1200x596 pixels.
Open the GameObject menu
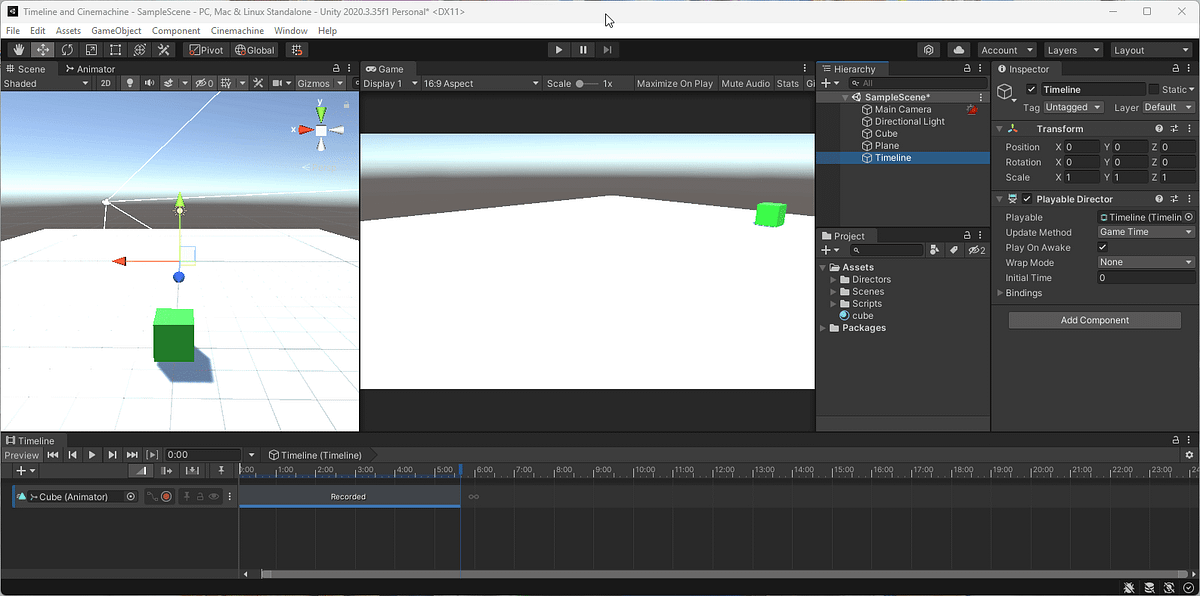click(115, 30)
